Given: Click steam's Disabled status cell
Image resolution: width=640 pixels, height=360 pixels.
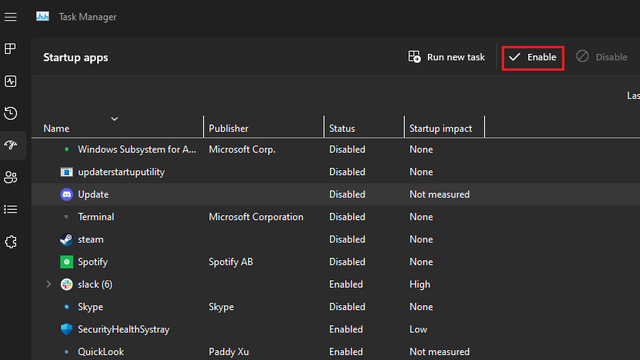Looking at the screenshot, I should pyautogui.click(x=347, y=239).
